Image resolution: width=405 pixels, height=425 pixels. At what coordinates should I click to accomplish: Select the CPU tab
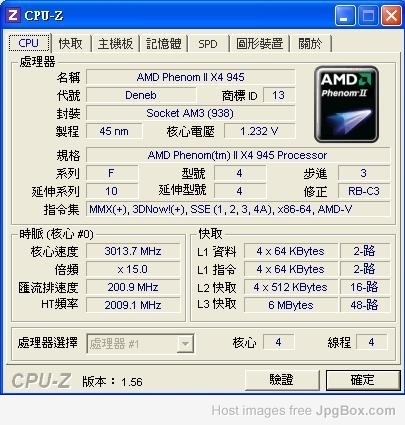click(x=29, y=43)
